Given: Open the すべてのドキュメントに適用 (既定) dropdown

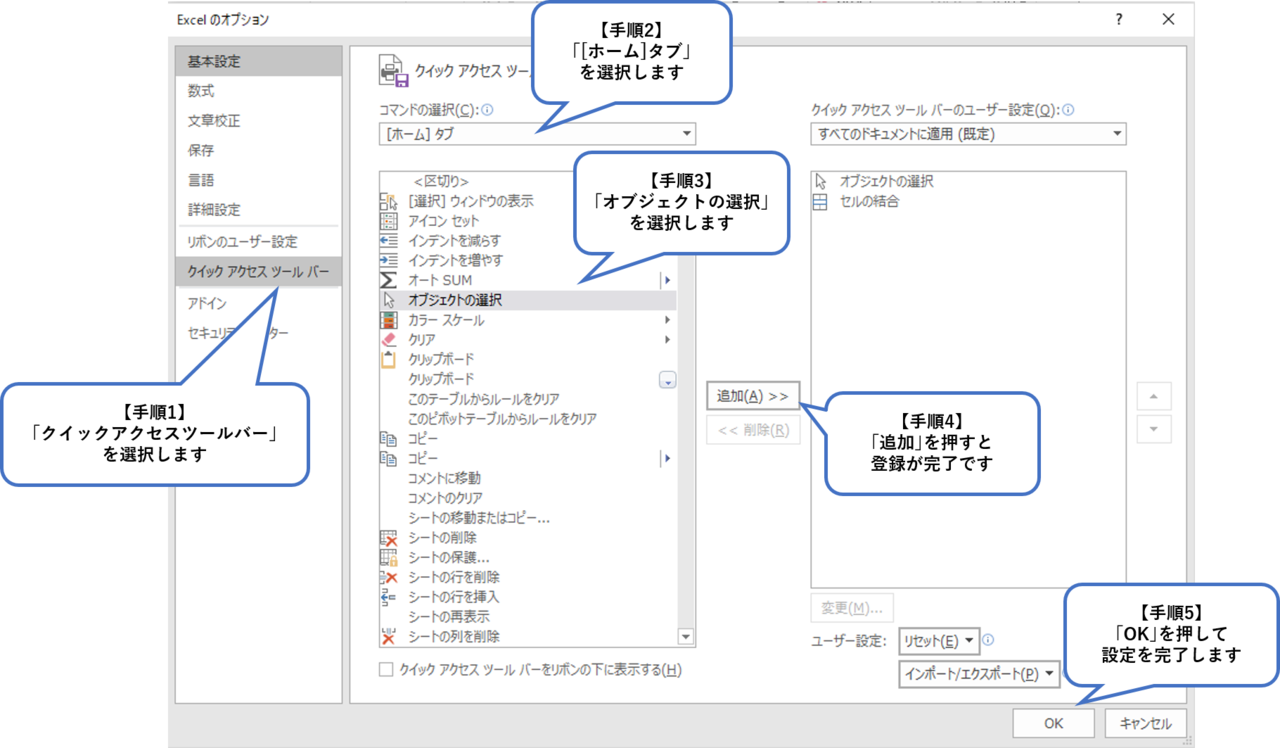Looking at the screenshot, I should tap(968, 134).
